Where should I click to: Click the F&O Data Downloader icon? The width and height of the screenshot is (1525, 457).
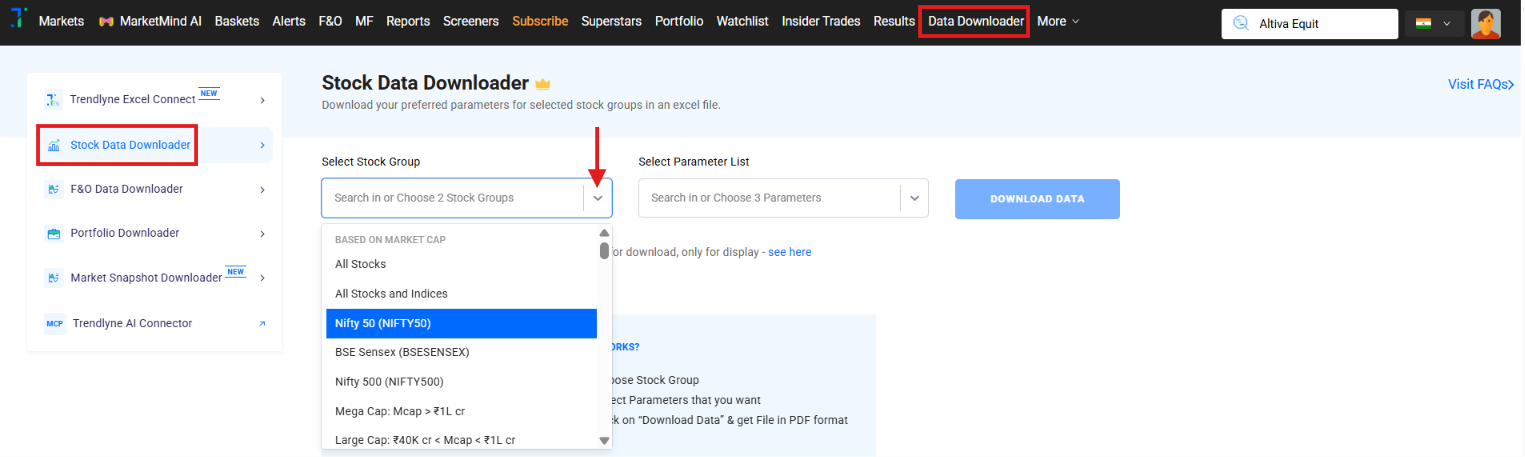click(53, 189)
